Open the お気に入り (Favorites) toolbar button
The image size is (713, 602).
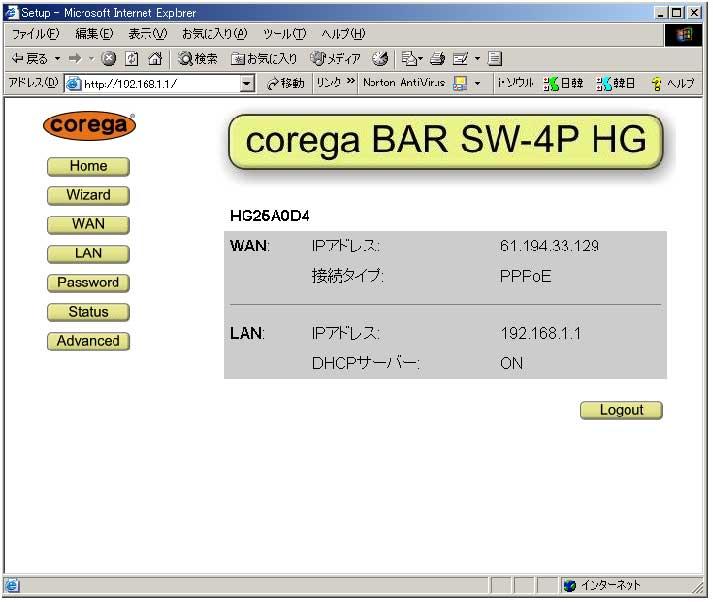click(264, 59)
